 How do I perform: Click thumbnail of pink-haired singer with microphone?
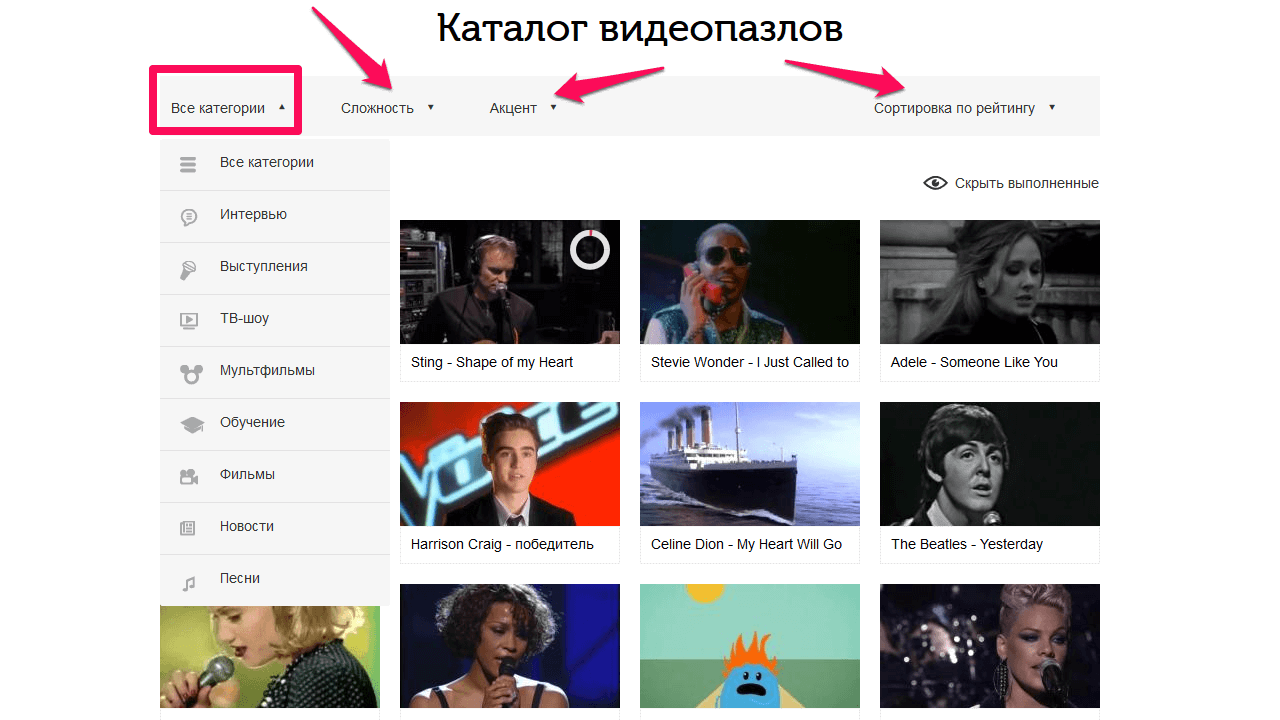[x=990, y=646]
